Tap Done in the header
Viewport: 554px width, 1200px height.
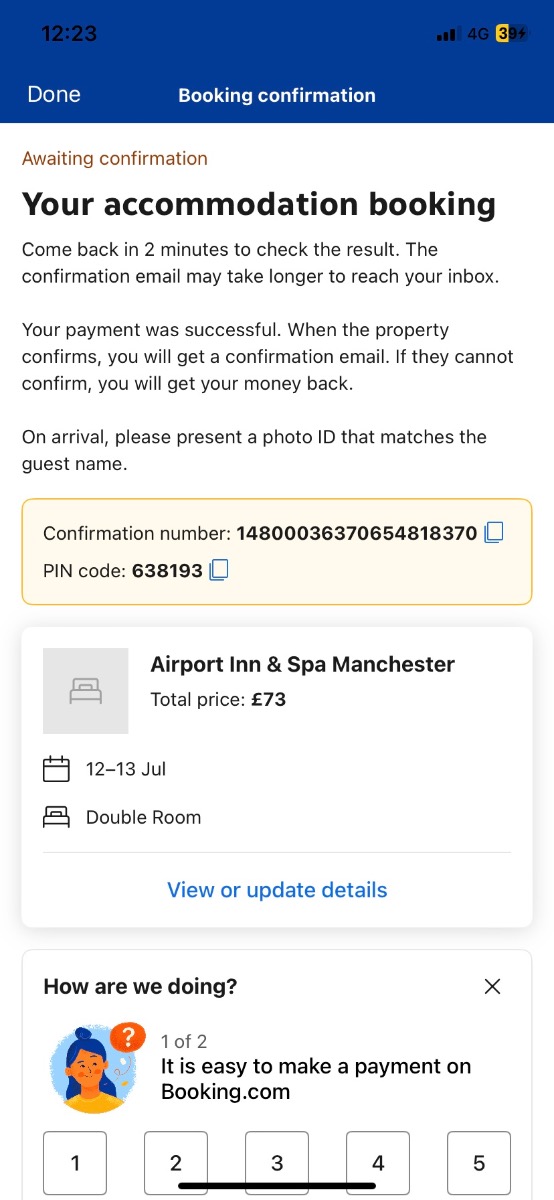54,94
